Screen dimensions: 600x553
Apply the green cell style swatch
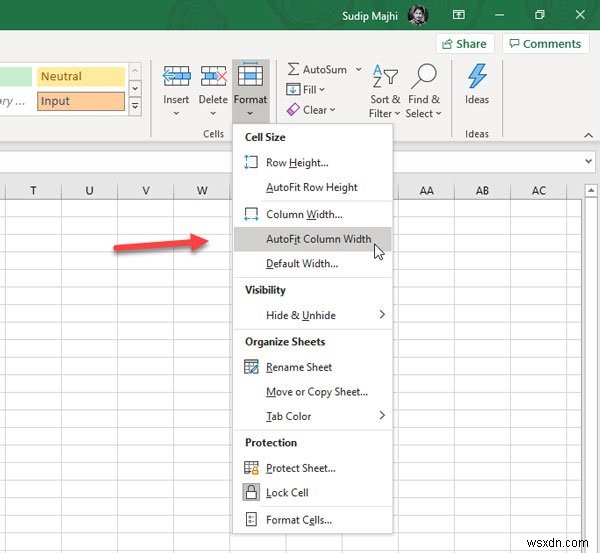[16, 76]
